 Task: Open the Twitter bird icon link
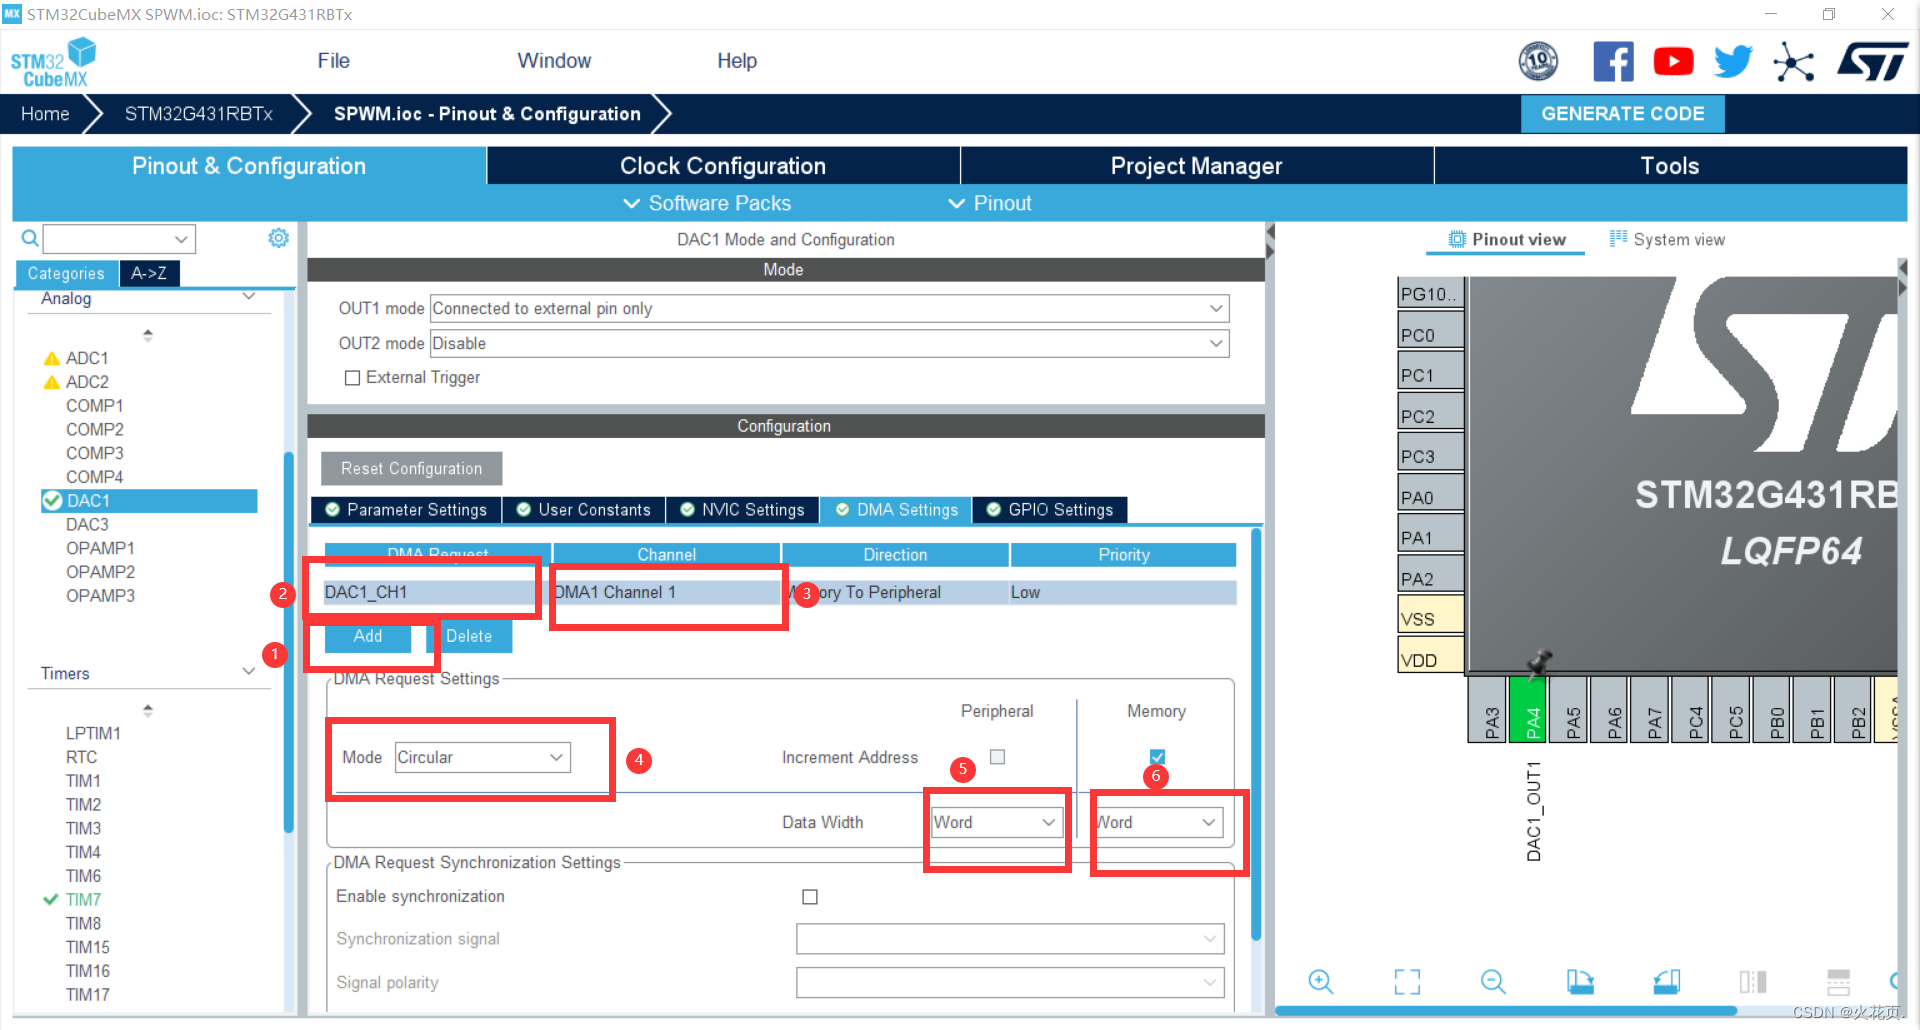[1733, 62]
